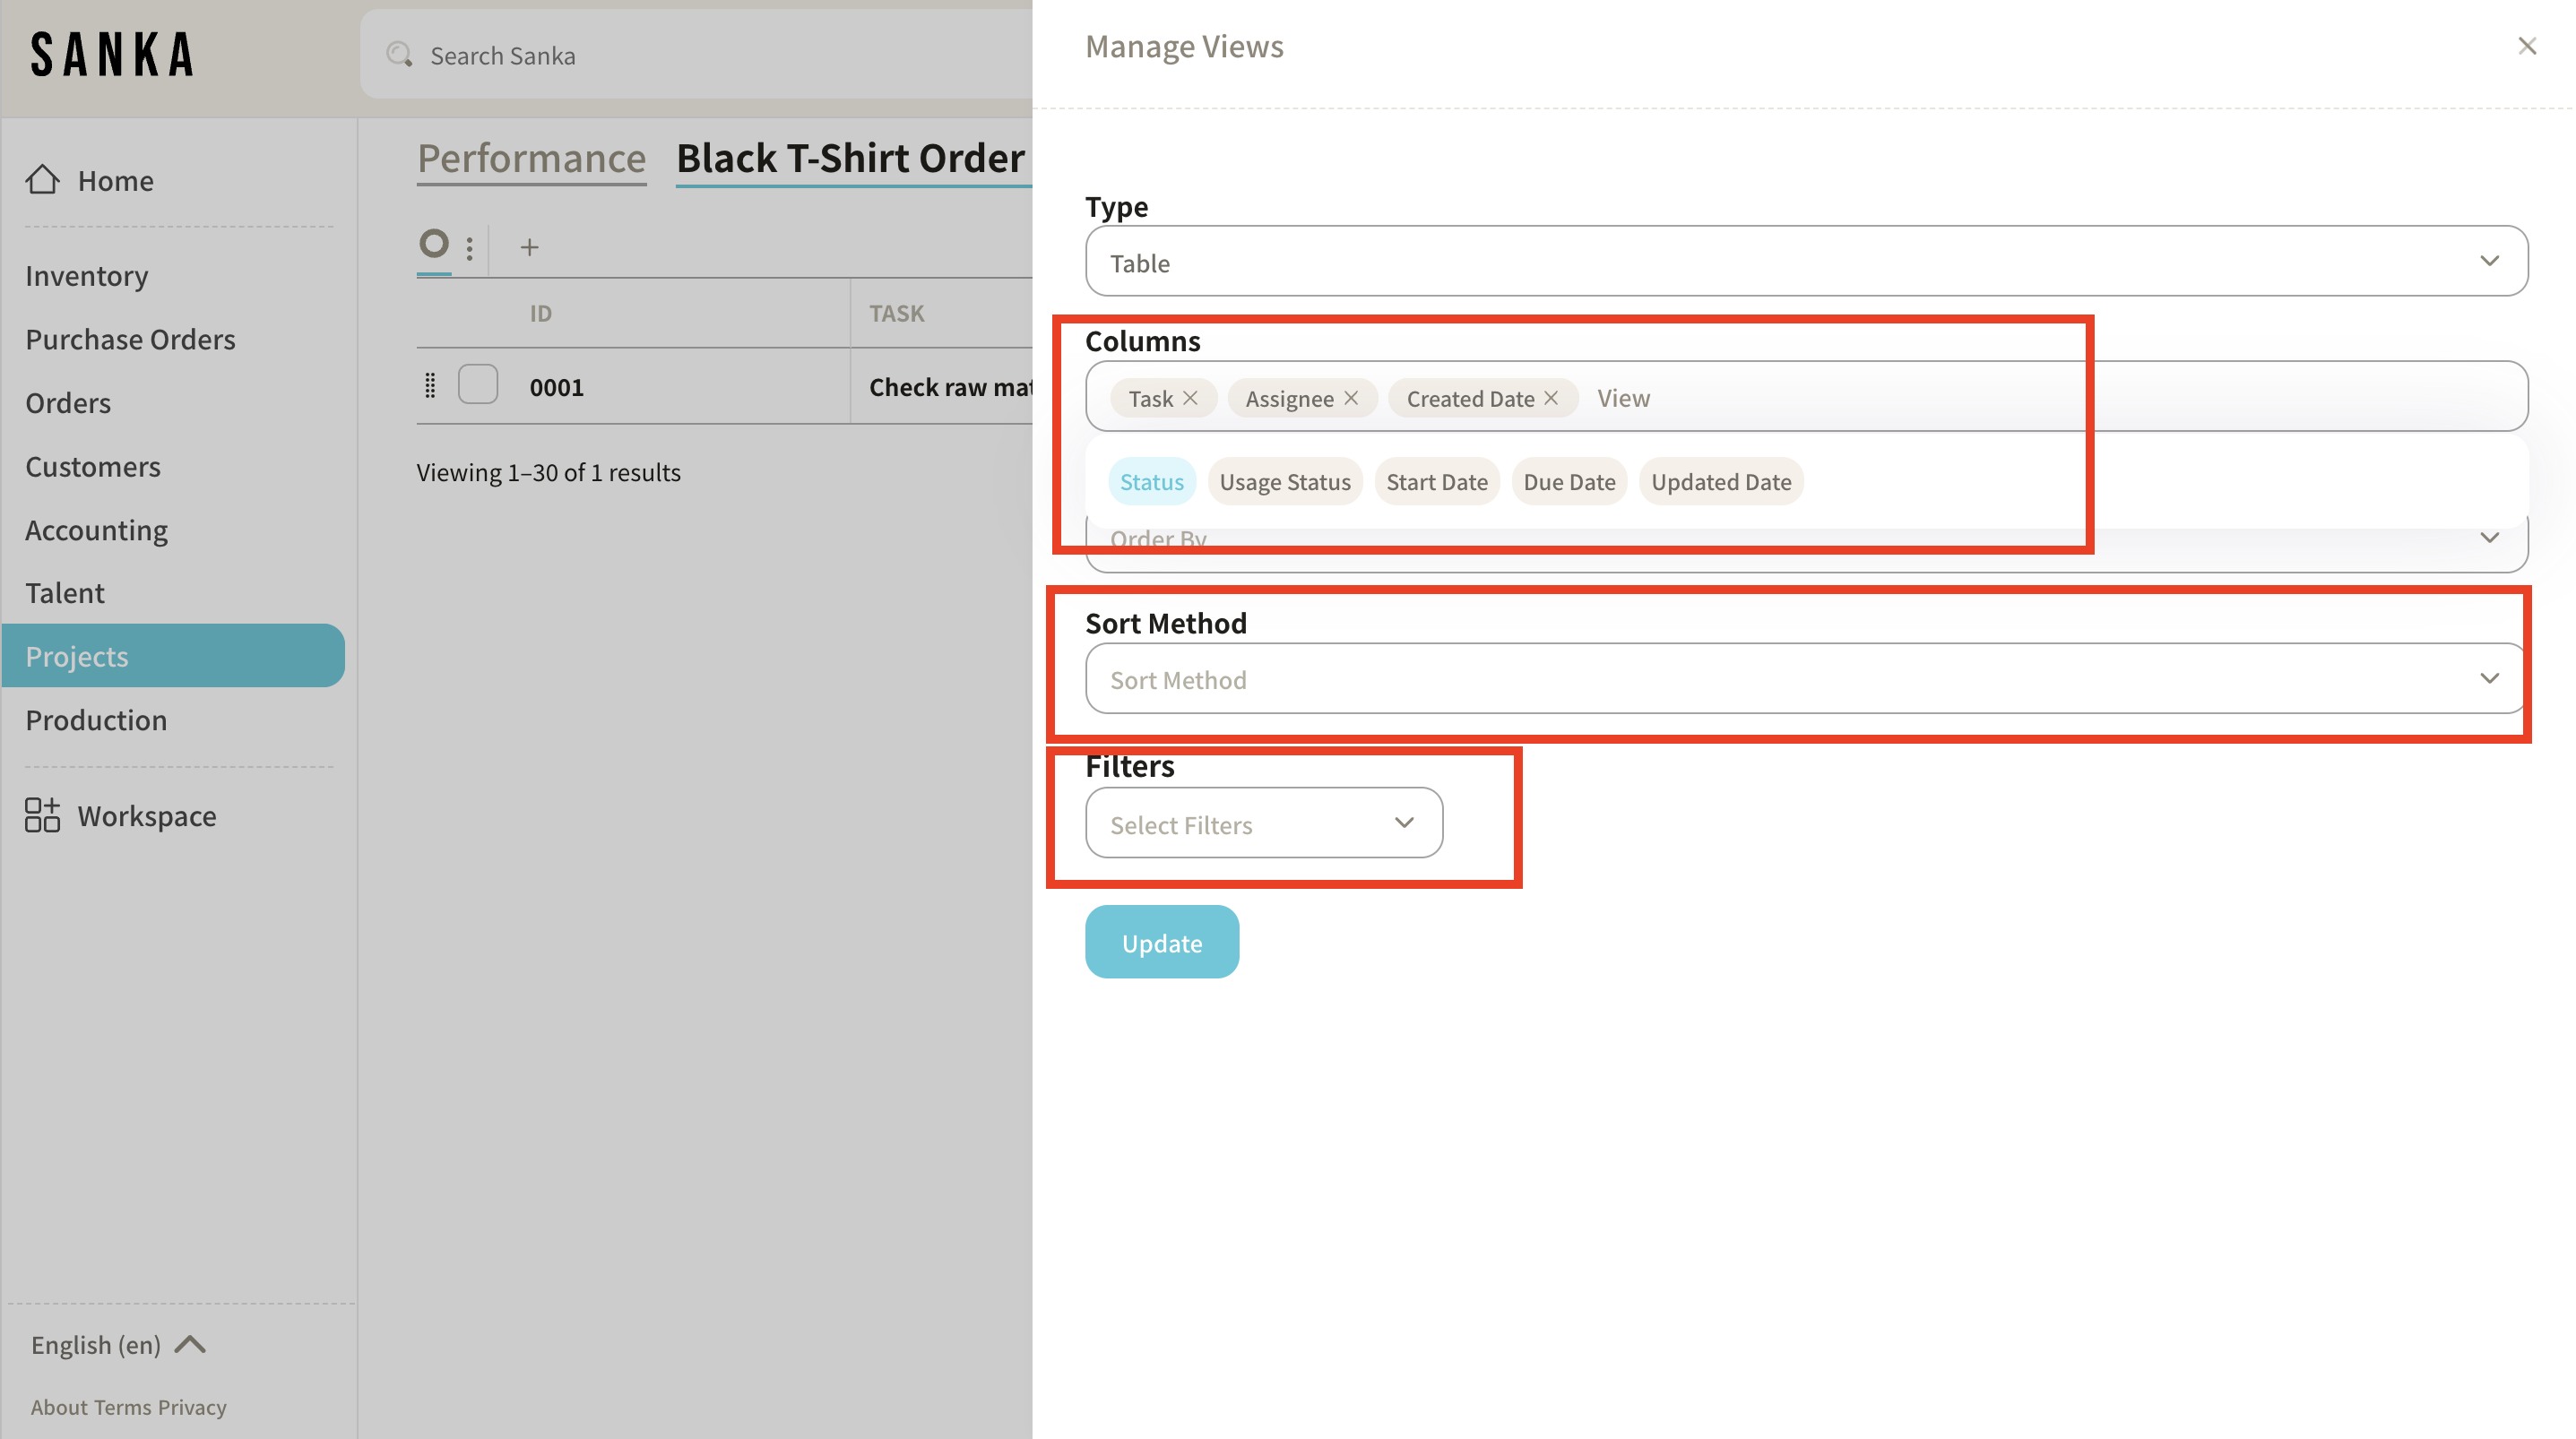Remove the Assignee column tag

coord(1351,398)
